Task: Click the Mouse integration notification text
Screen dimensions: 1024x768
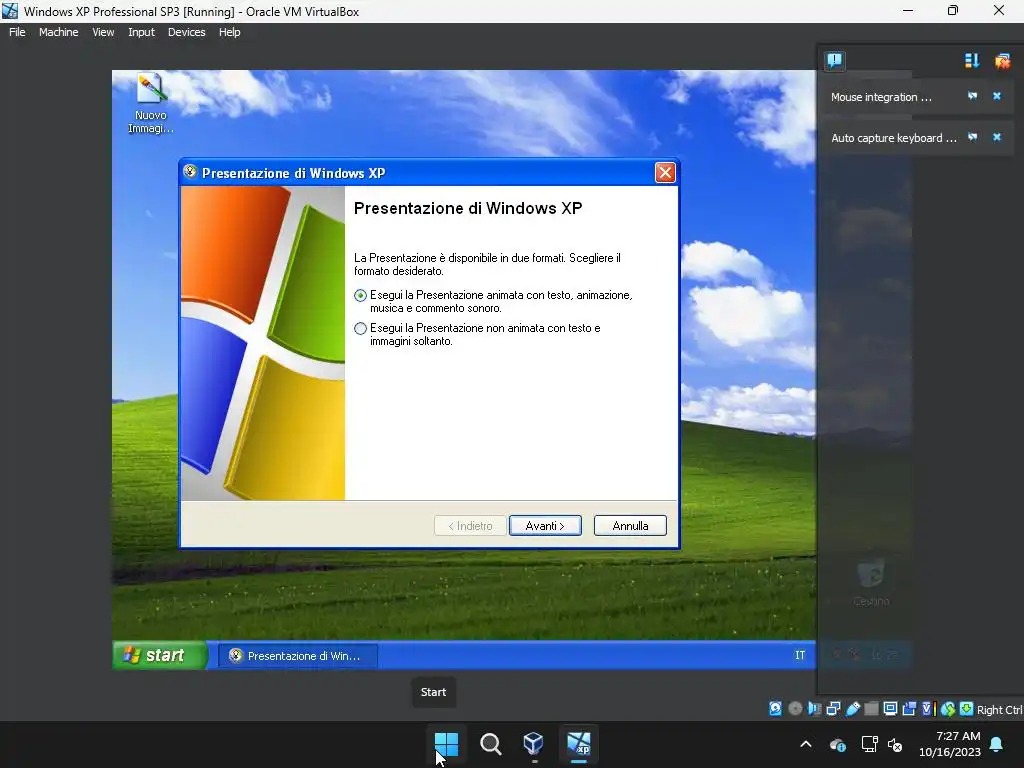Action: coord(881,97)
